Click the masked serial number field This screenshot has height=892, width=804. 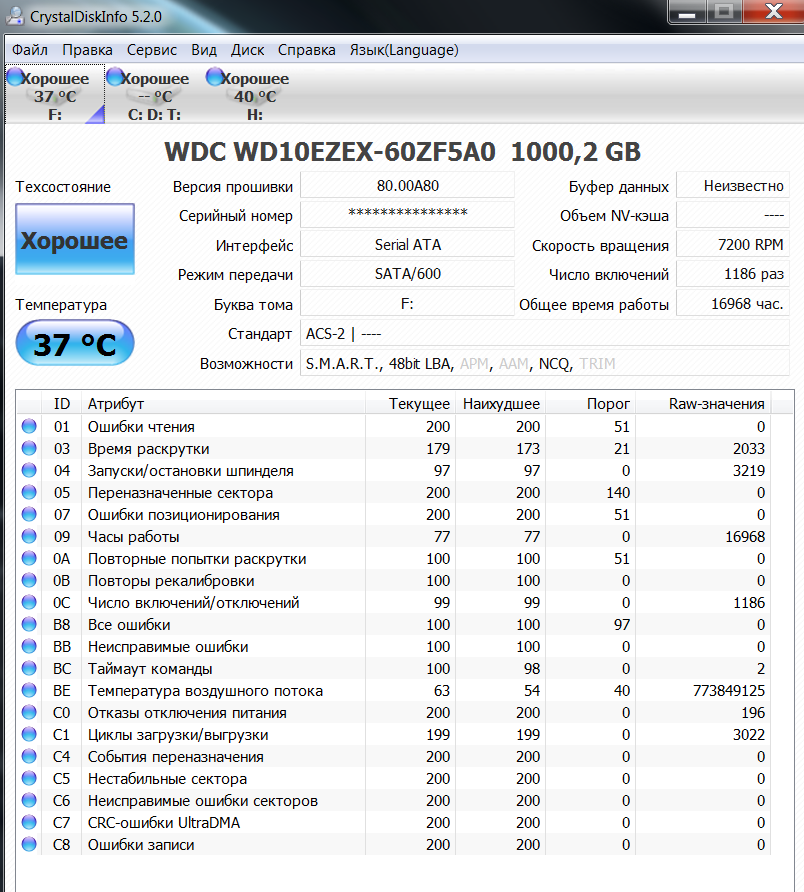pos(407,215)
